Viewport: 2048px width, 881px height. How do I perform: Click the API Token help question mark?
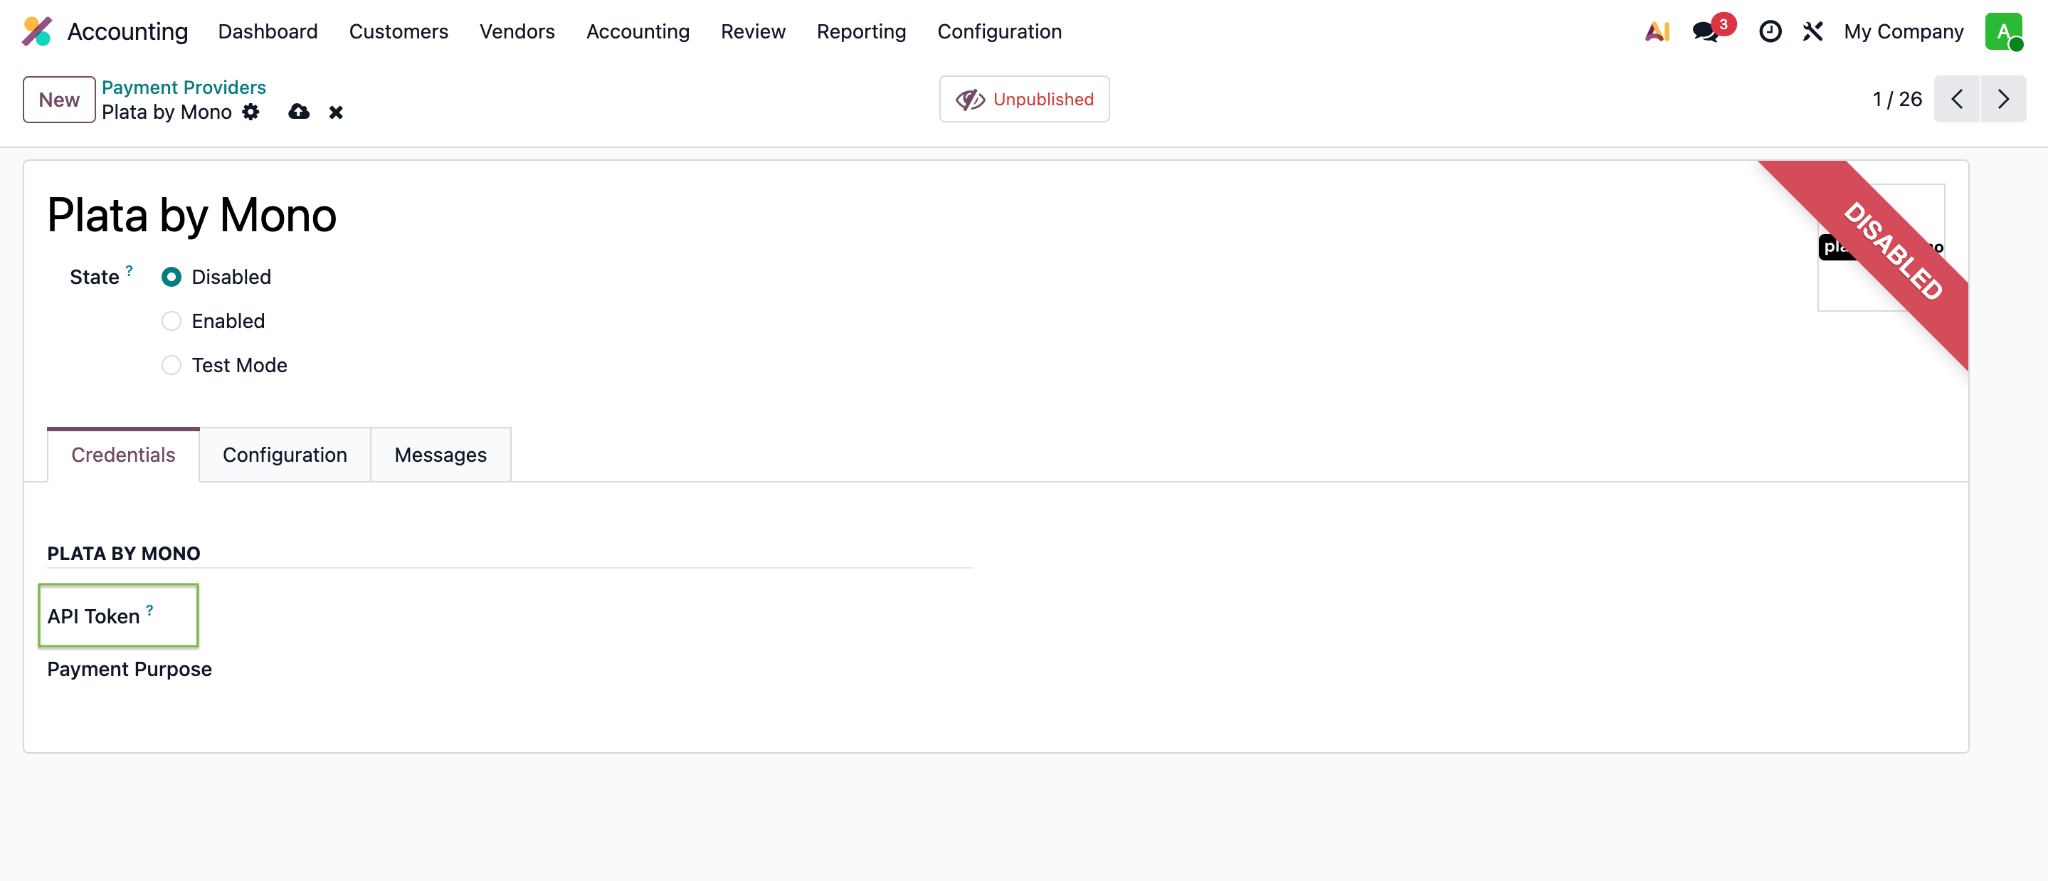(150, 610)
